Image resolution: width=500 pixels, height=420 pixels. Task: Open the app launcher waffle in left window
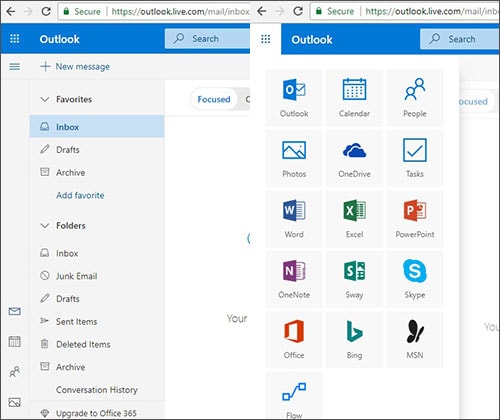pos(14,39)
